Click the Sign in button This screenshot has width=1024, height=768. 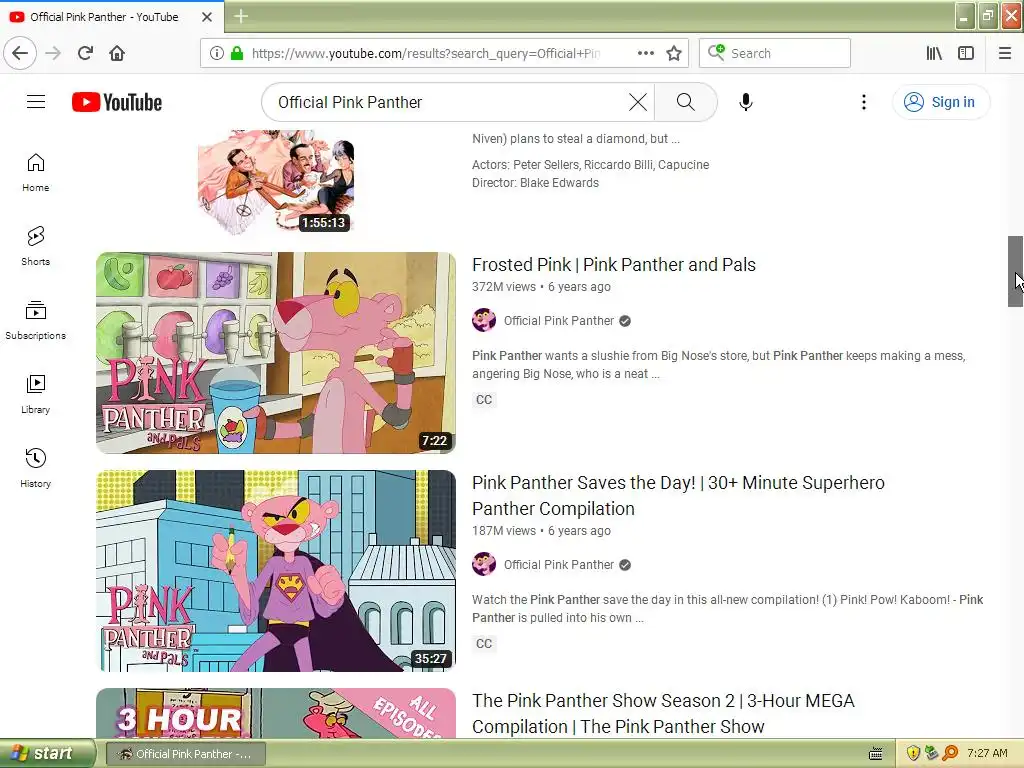click(940, 102)
